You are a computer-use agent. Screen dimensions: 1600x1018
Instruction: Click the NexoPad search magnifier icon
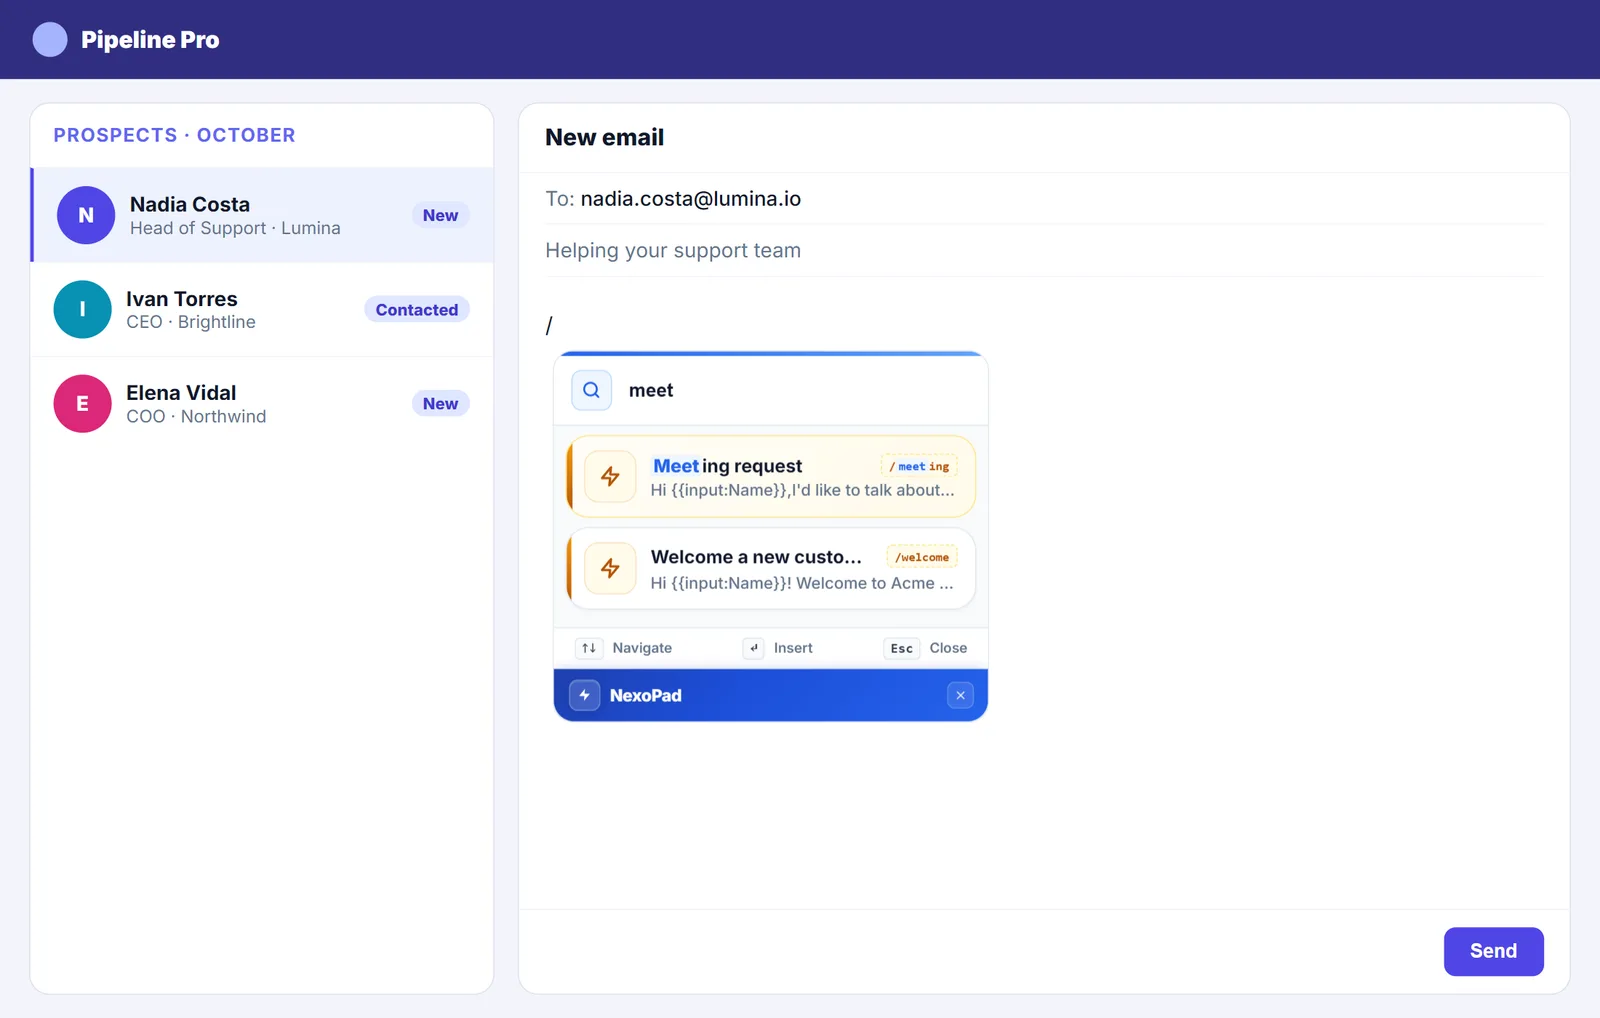[591, 390]
